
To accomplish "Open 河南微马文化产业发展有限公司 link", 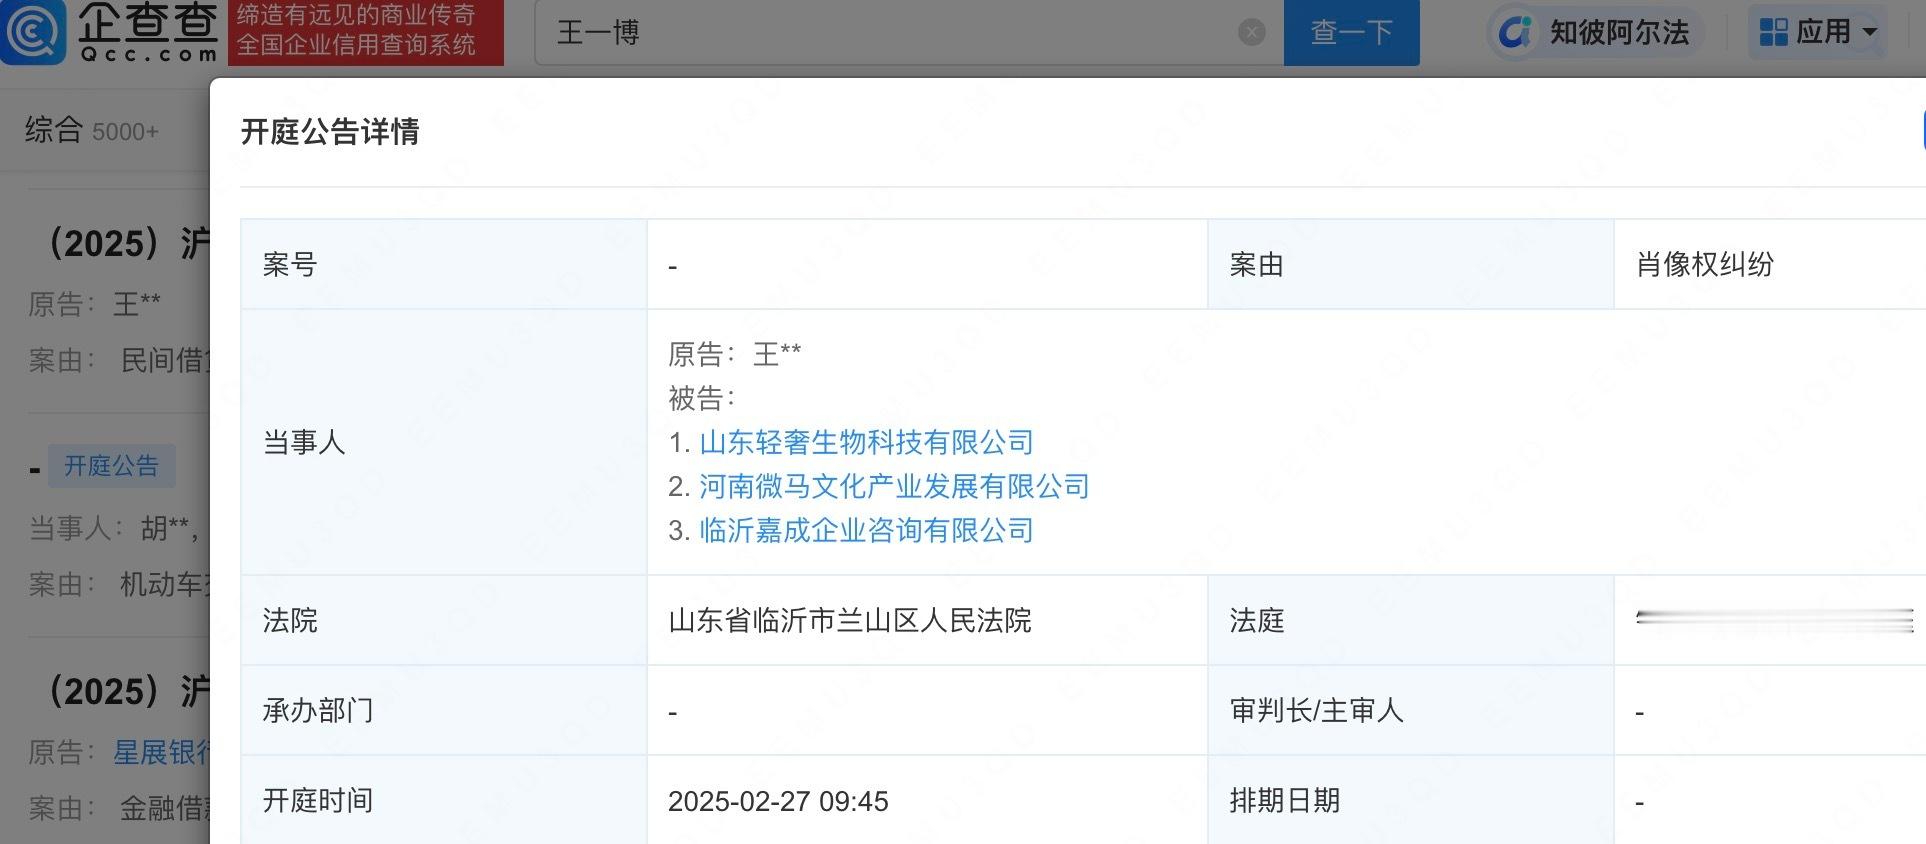I will click(894, 486).
